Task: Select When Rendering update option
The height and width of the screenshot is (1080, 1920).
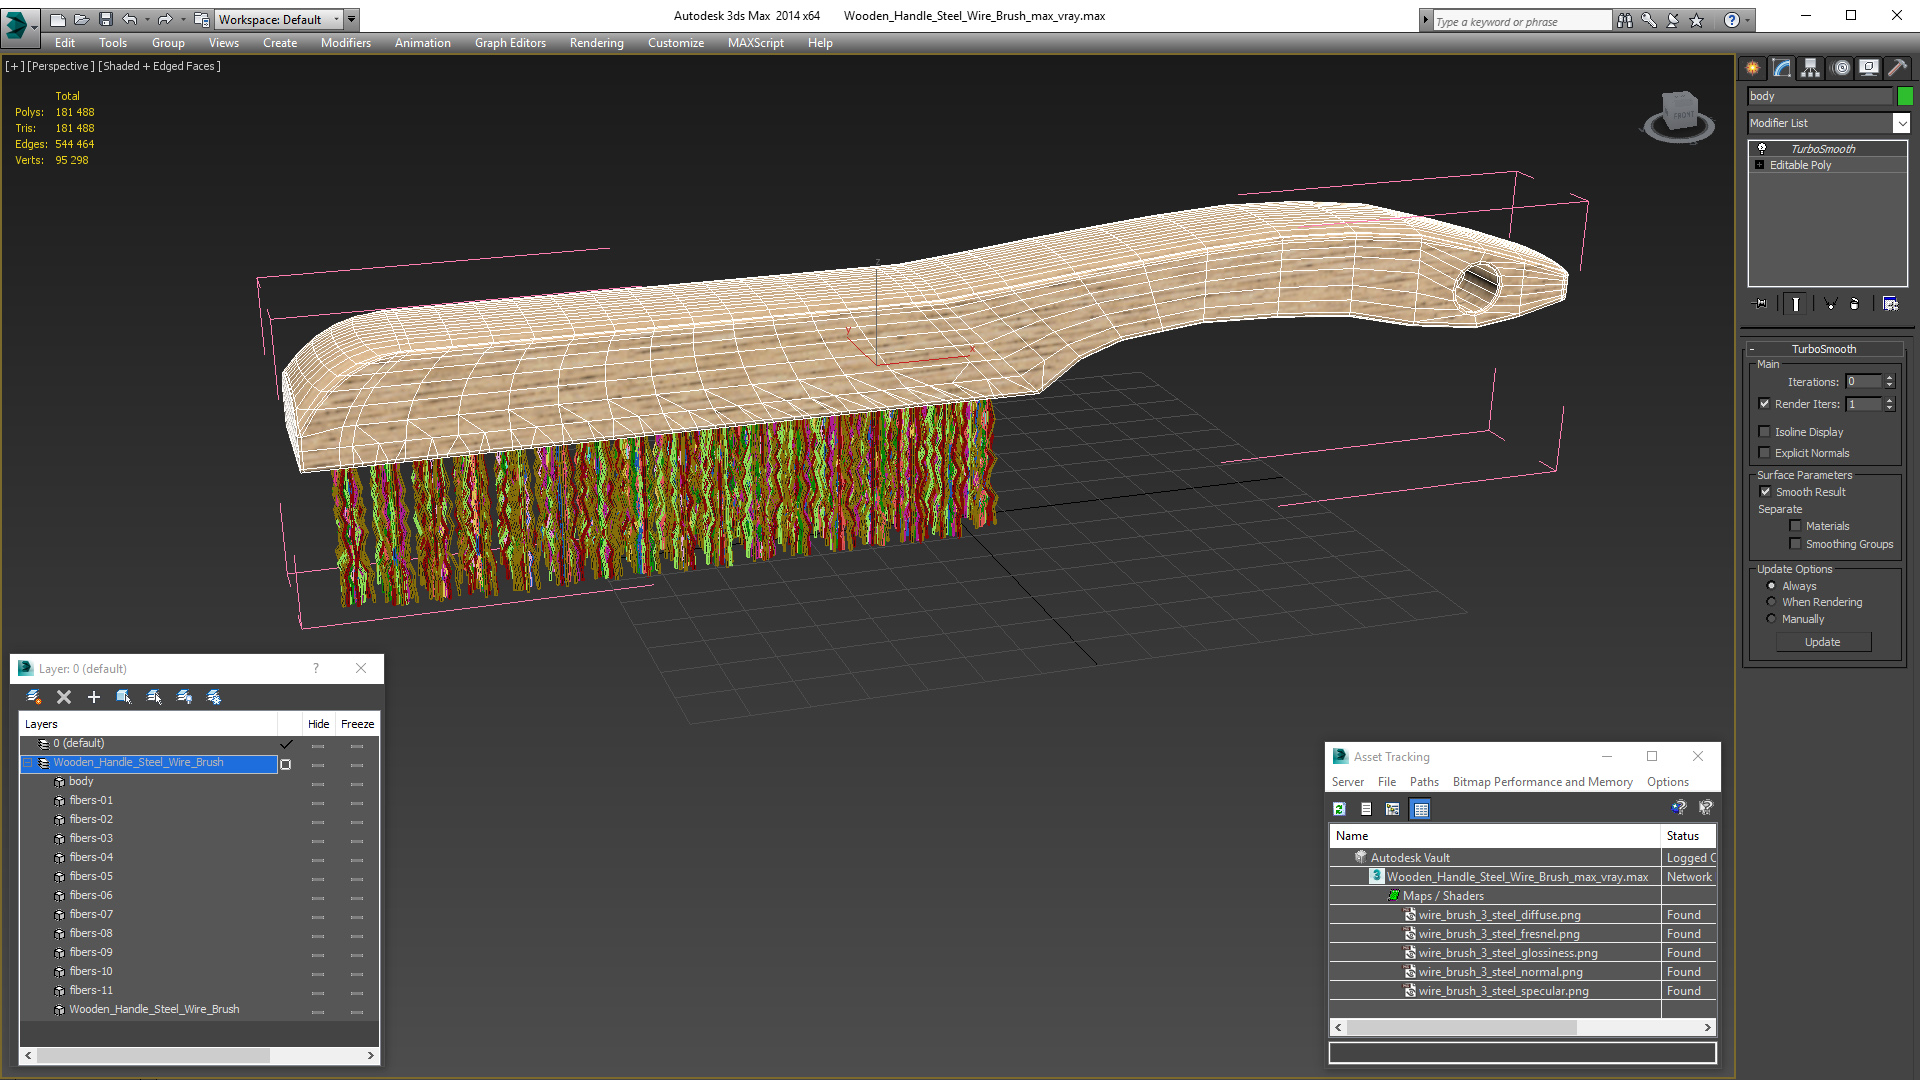Action: (1772, 602)
